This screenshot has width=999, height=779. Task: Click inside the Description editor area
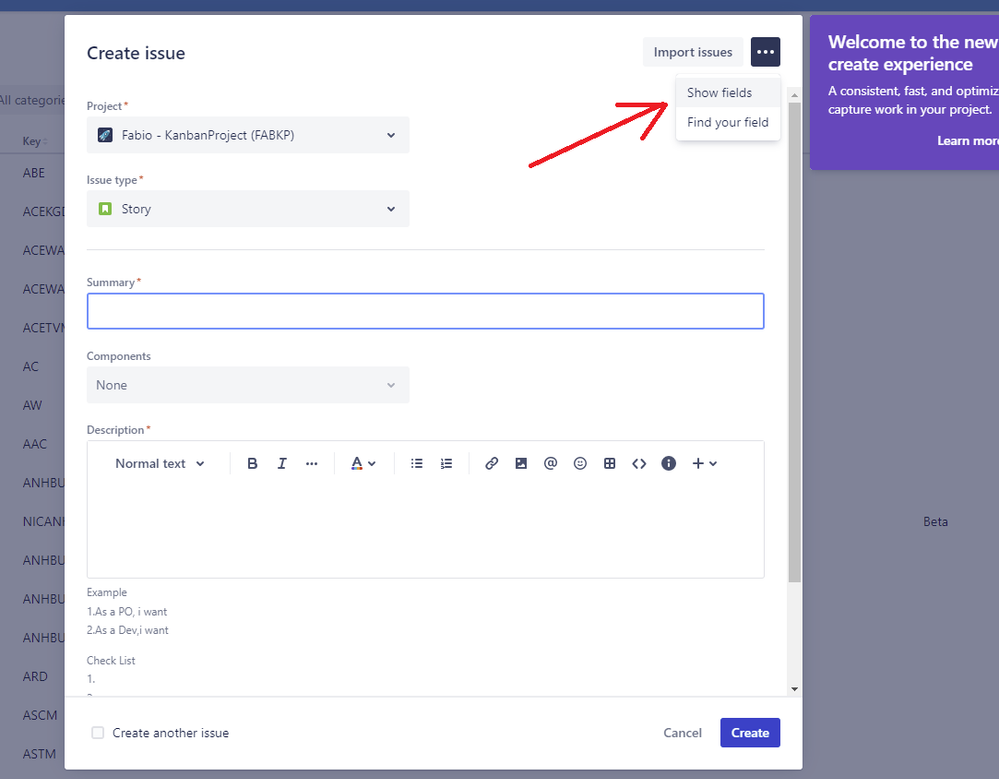tap(426, 529)
